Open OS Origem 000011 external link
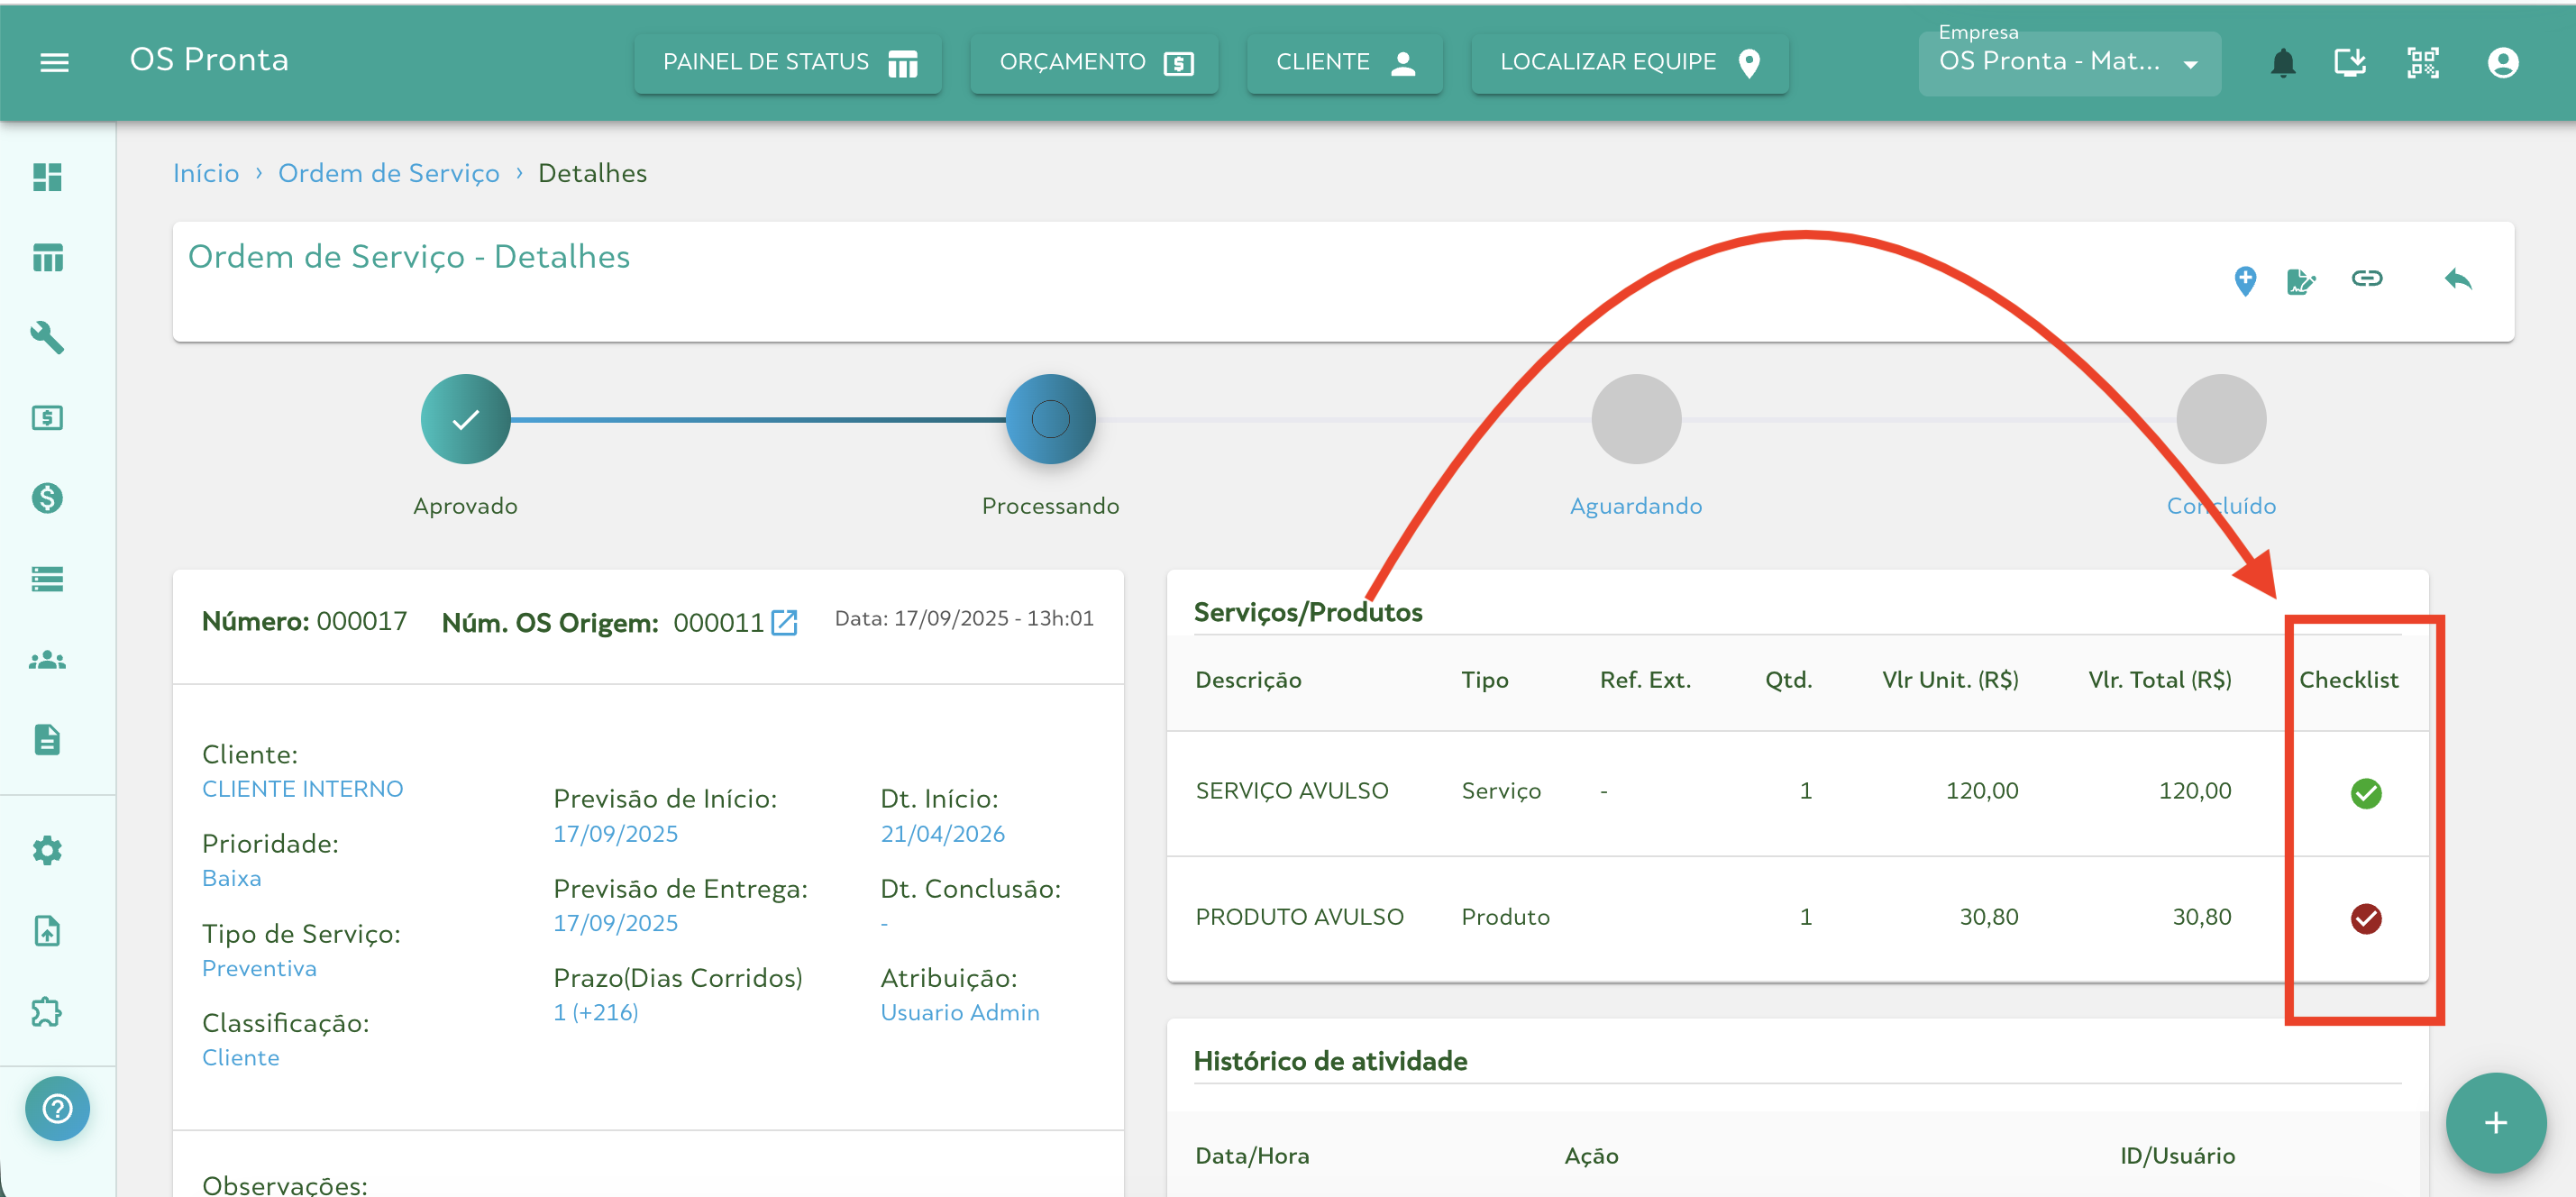The height and width of the screenshot is (1197, 2576). (785, 623)
